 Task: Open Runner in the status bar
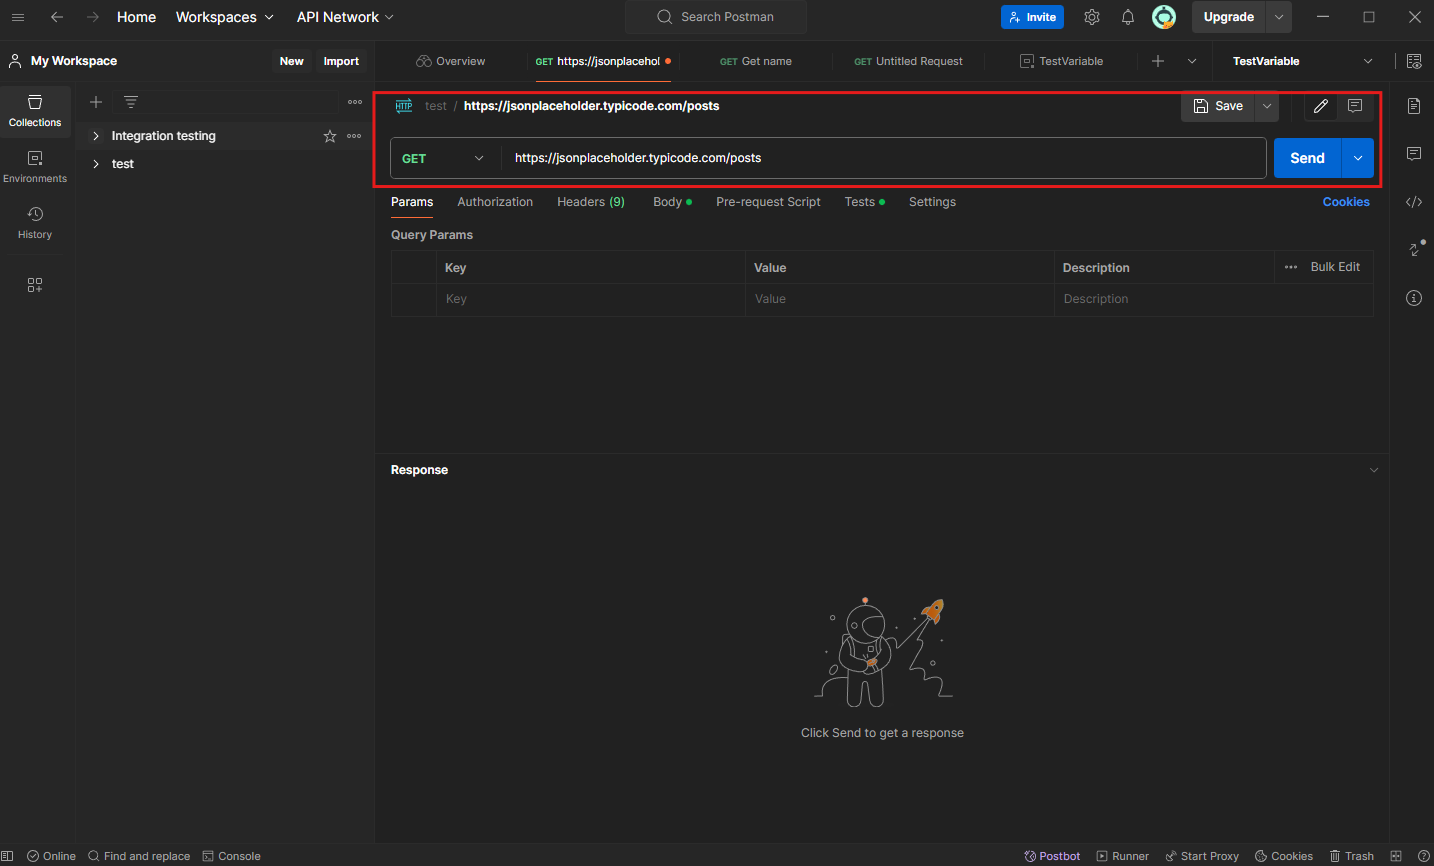(1122, 856)
